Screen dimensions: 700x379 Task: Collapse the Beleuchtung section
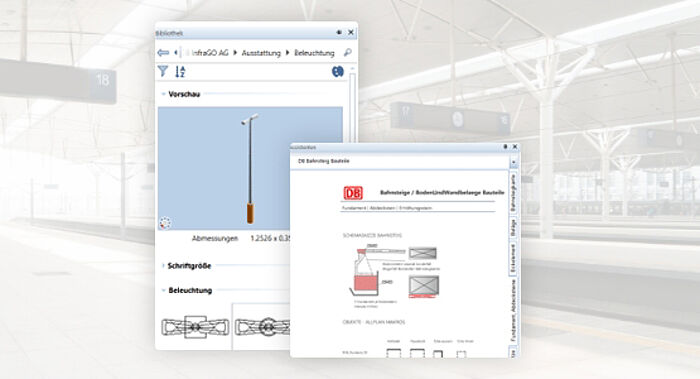tap(163, 290)
